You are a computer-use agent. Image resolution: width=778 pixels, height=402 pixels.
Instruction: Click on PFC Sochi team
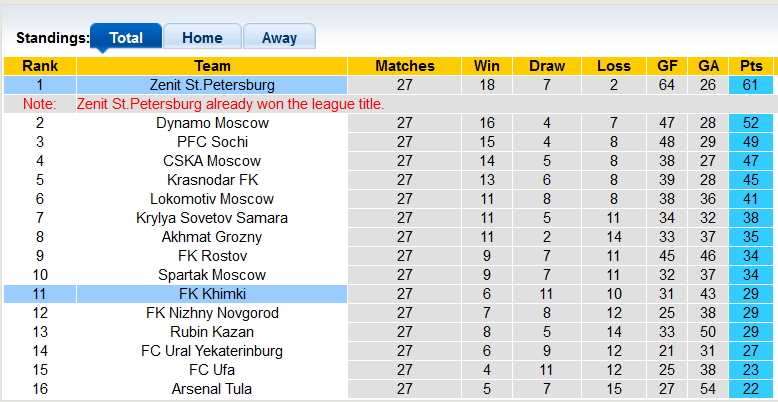[x=212, y=142]
